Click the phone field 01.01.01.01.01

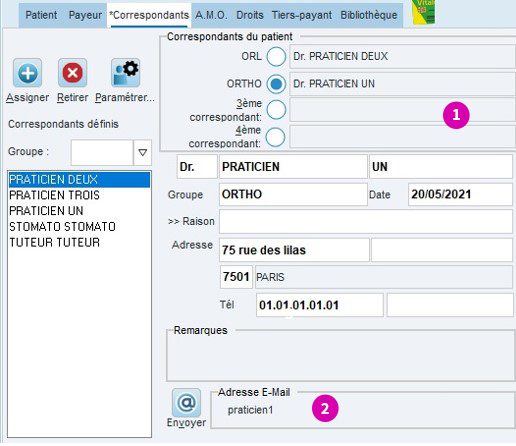click(x=320, y=305)
